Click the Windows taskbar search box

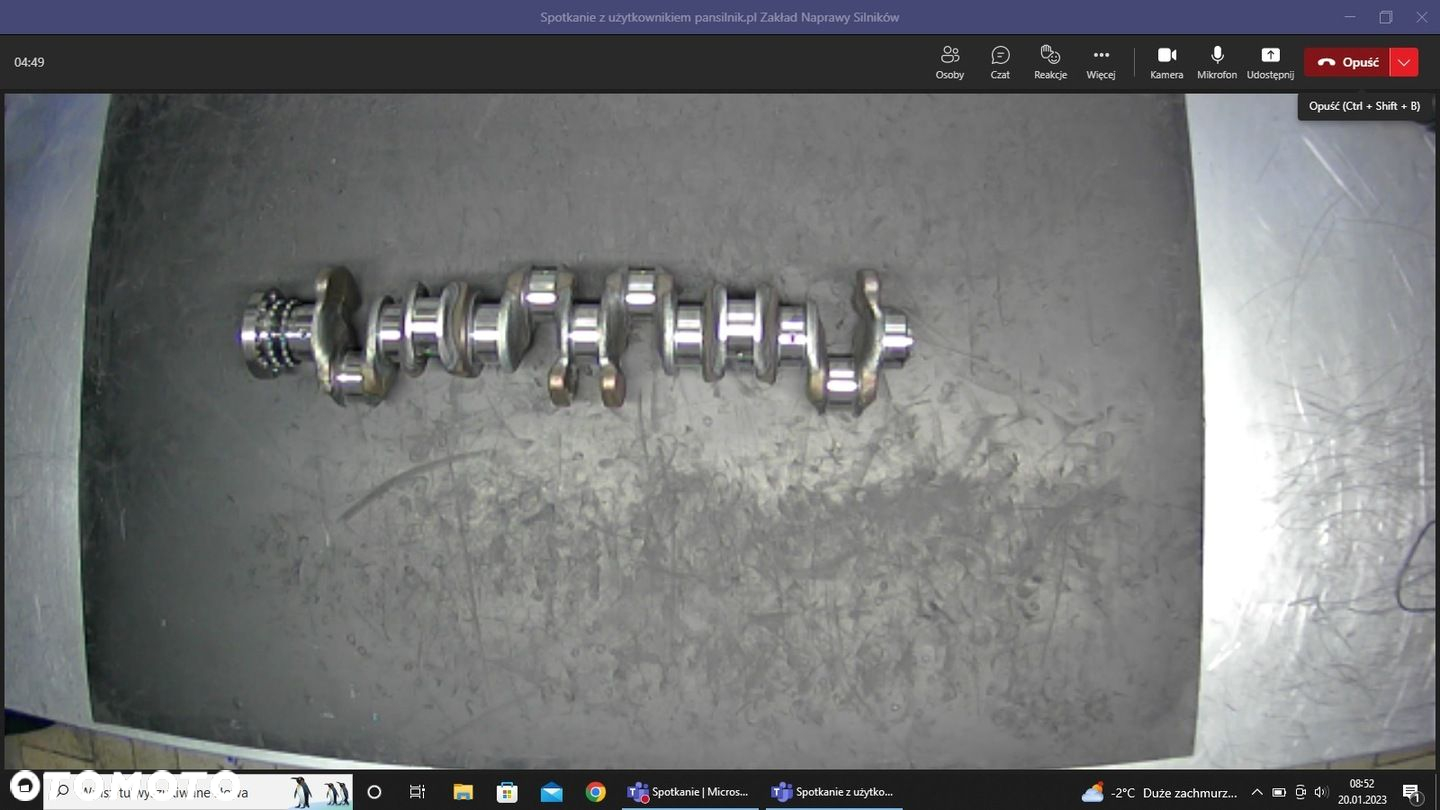pyautogui.click(x=198, y=792)
